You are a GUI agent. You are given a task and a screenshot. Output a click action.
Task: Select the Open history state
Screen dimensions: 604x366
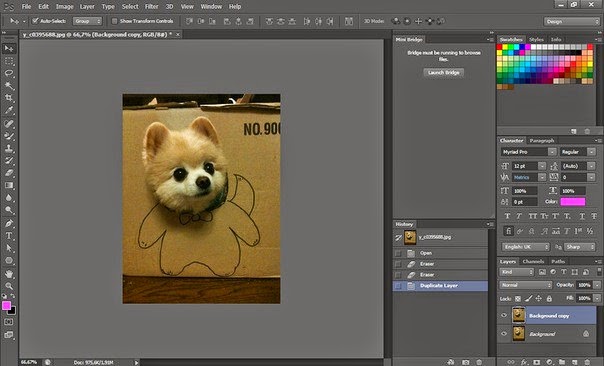[x=440, y=253]
